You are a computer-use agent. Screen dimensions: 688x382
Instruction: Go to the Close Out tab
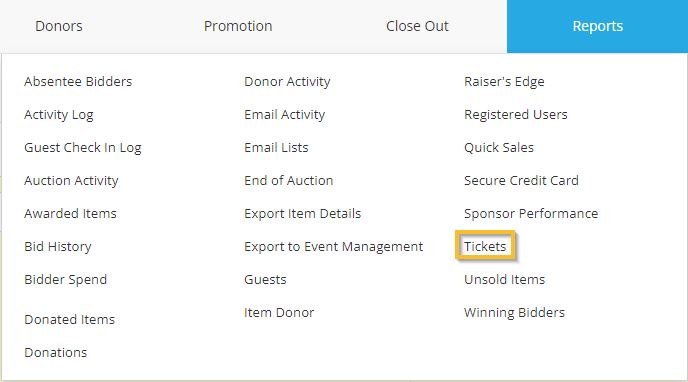pyautogui.click(x=417, y=26)
